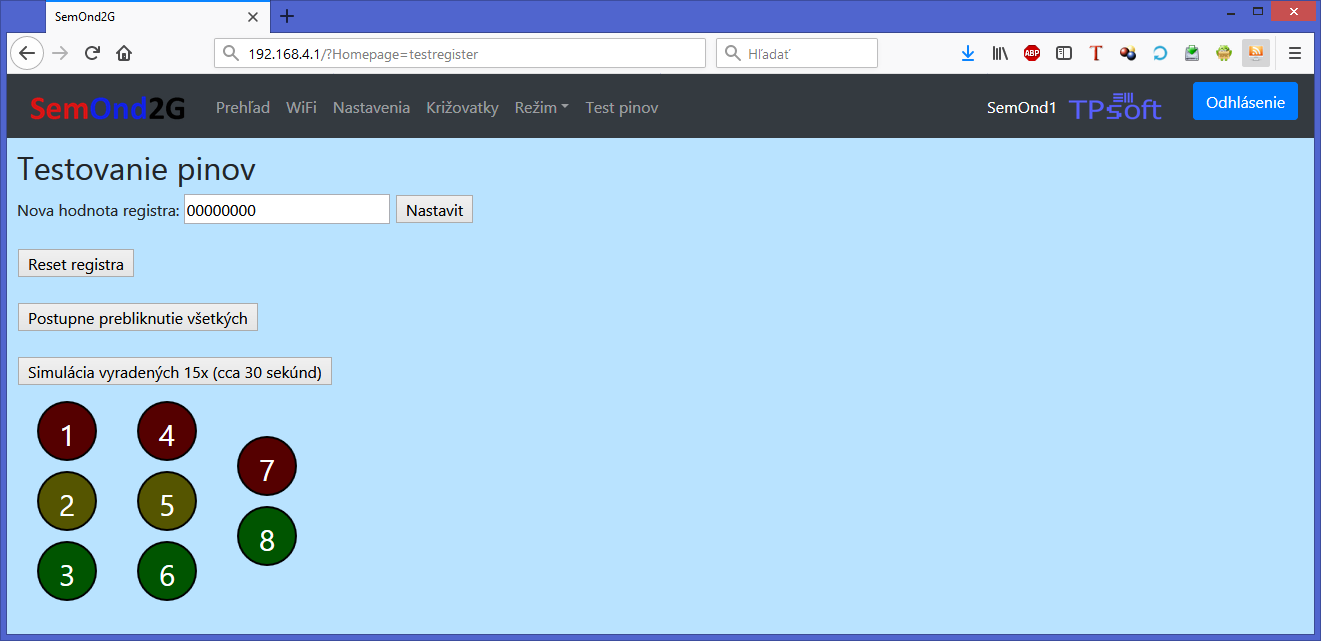1321x641 pixels.
Task: Open the Firefox hamburger menu
Action: (1295, 53)
